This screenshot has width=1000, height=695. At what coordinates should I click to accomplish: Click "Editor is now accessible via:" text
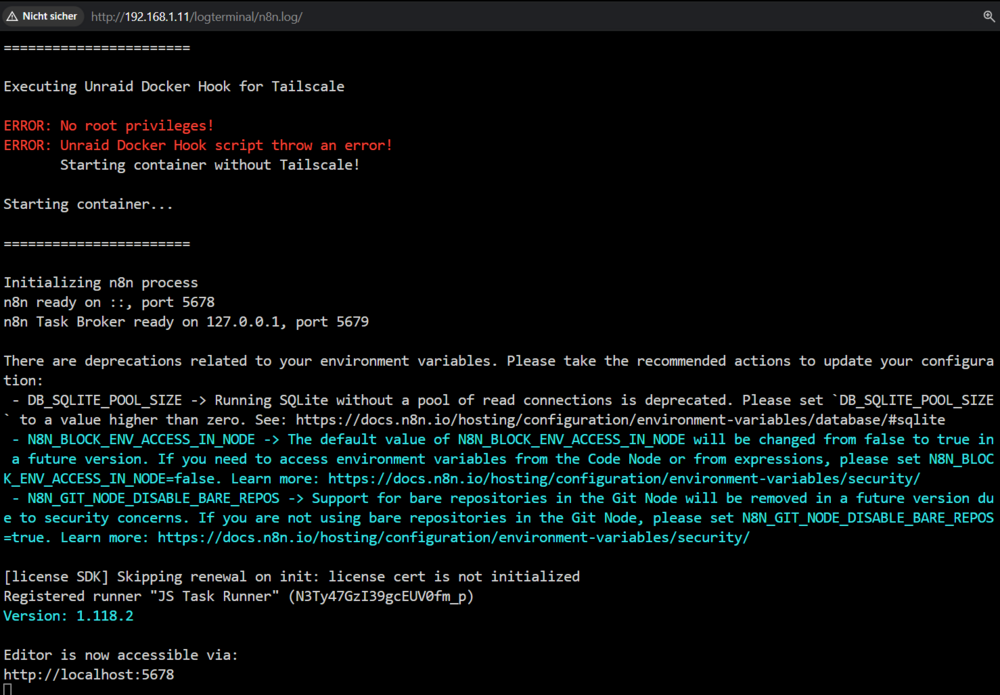point(121,655)
